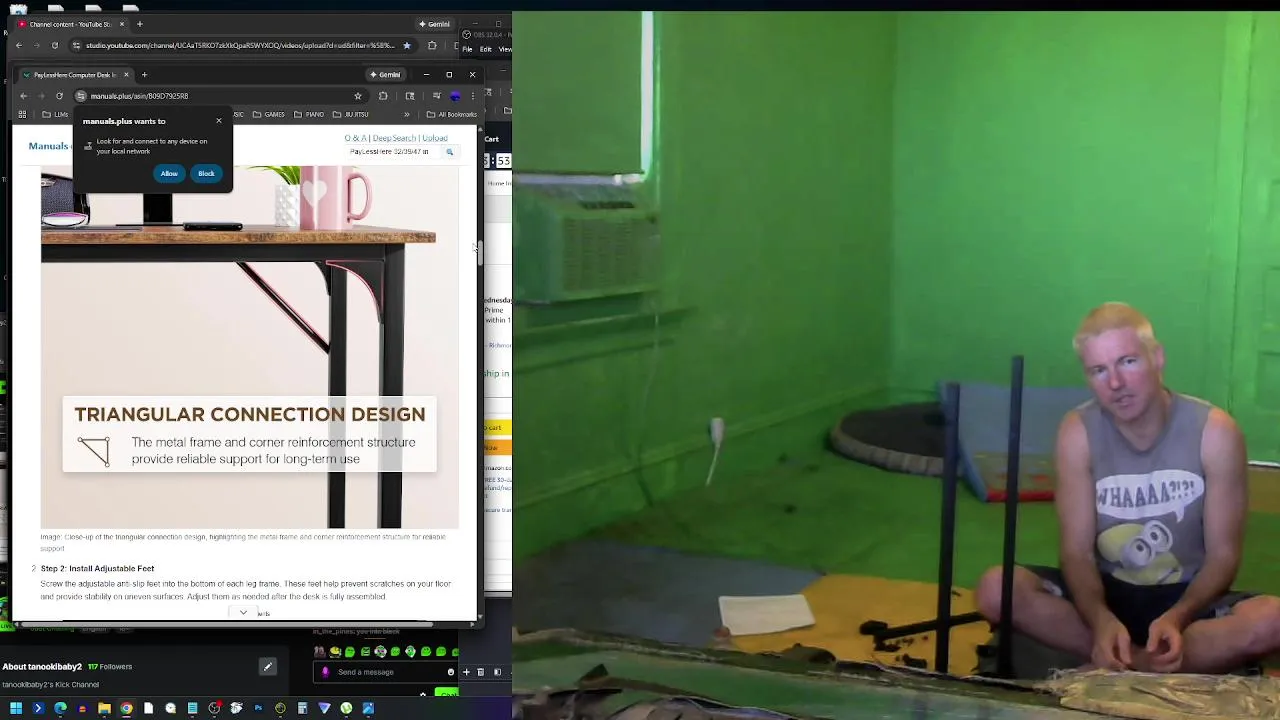Click the 'Step 2: Install Adjustable Feet' heading
1280x720 pixels.
click(97, 569)
